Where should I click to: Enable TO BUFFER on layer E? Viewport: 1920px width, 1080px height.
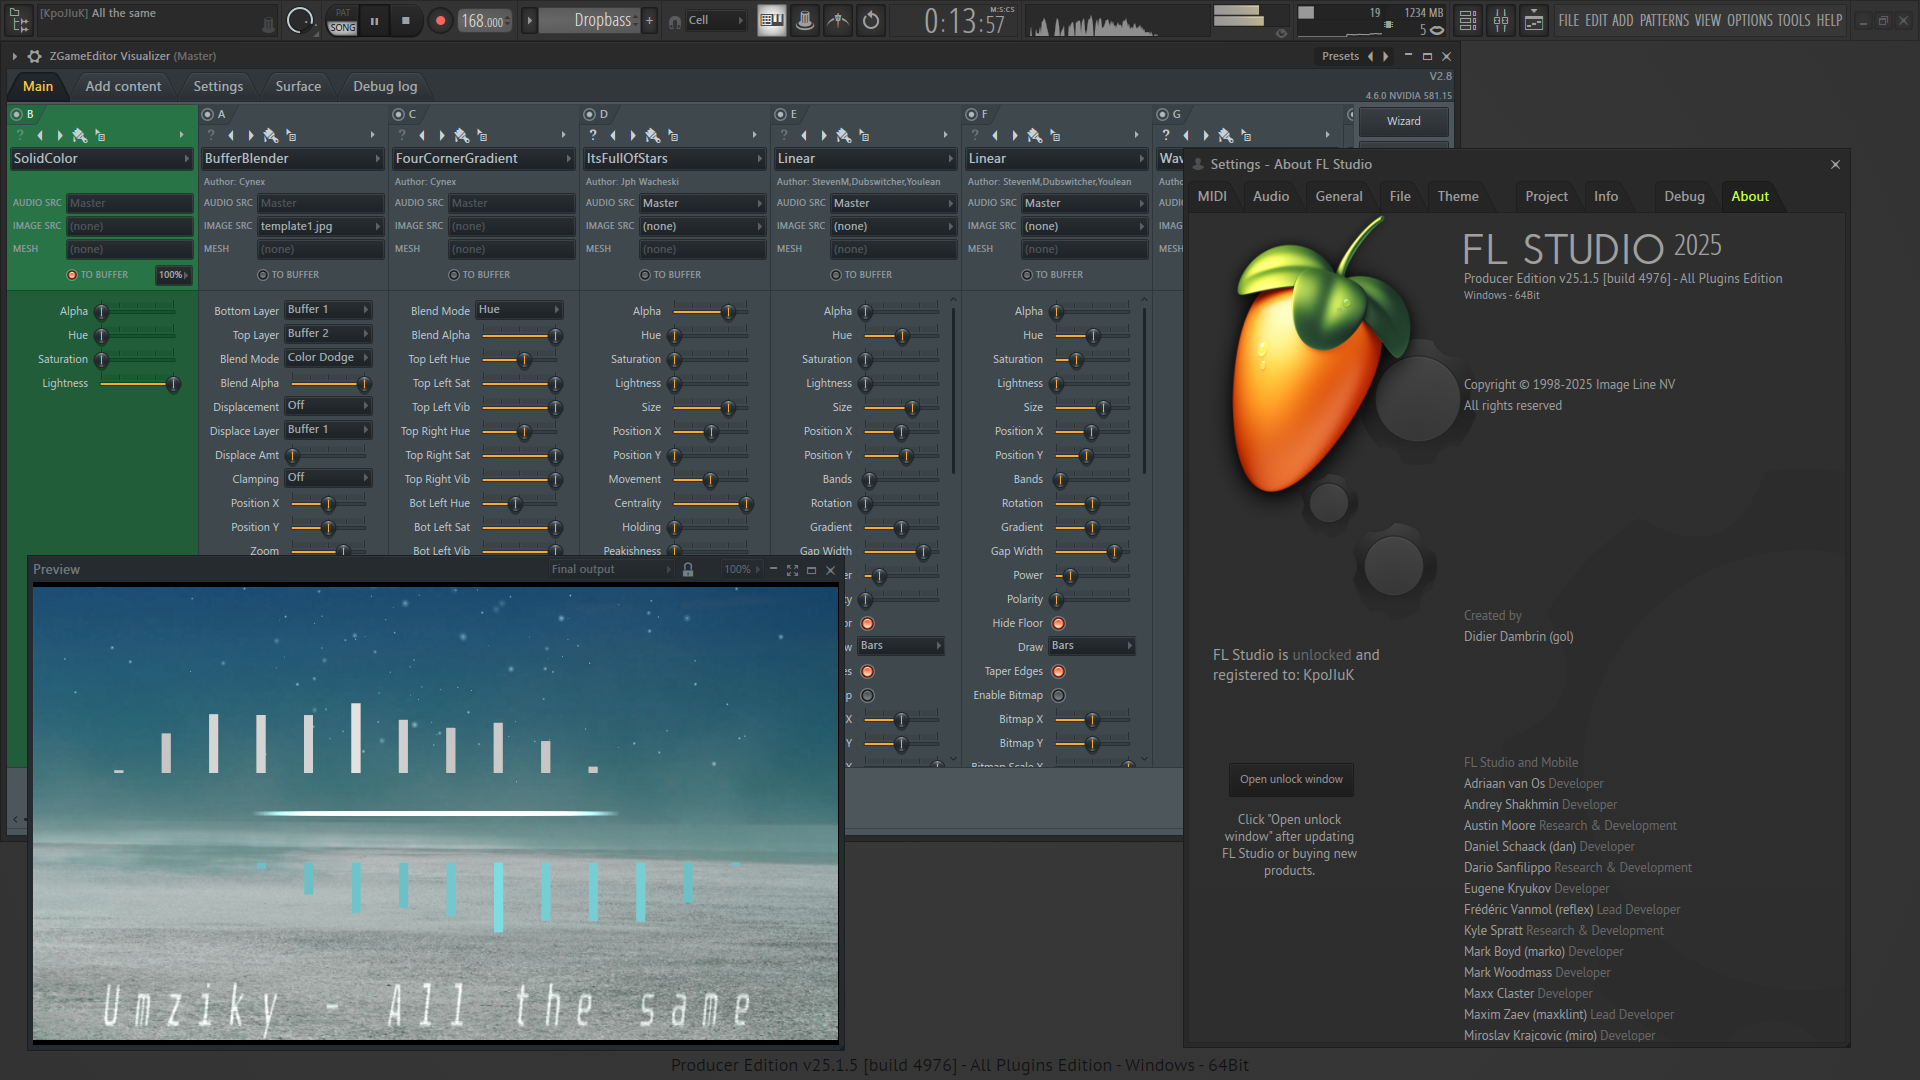tap(836, 275)
